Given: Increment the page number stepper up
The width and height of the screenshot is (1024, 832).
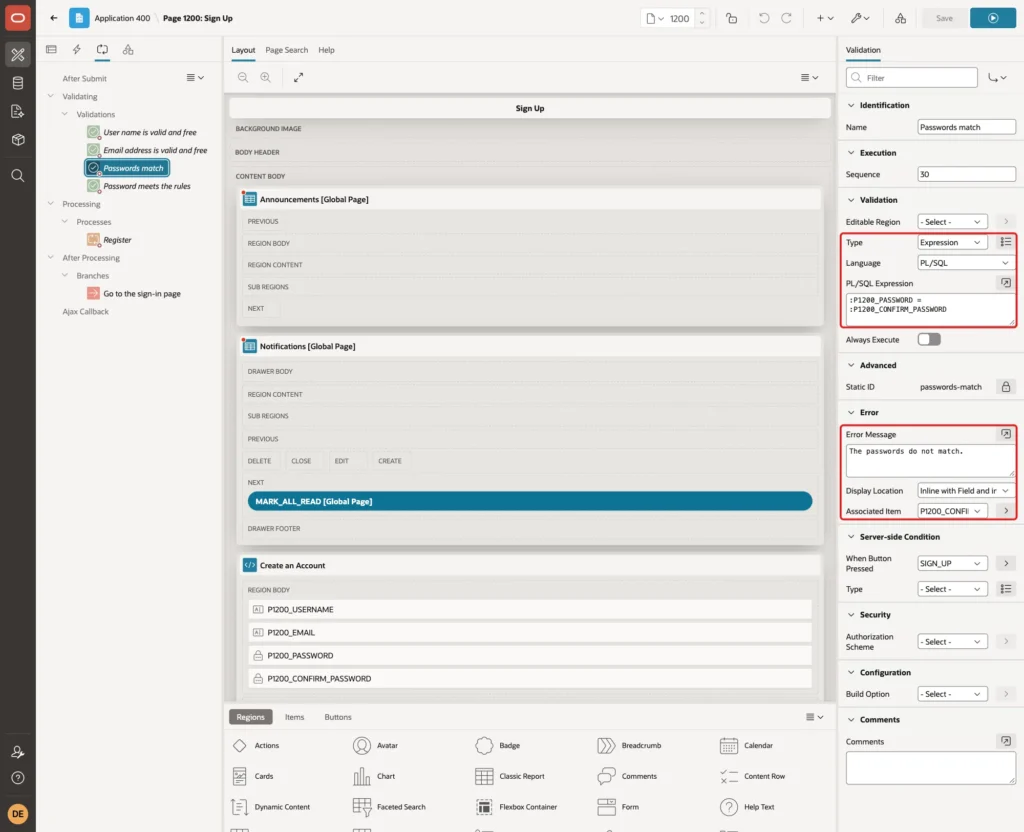Looking at the screenshot, I should 702,13.
